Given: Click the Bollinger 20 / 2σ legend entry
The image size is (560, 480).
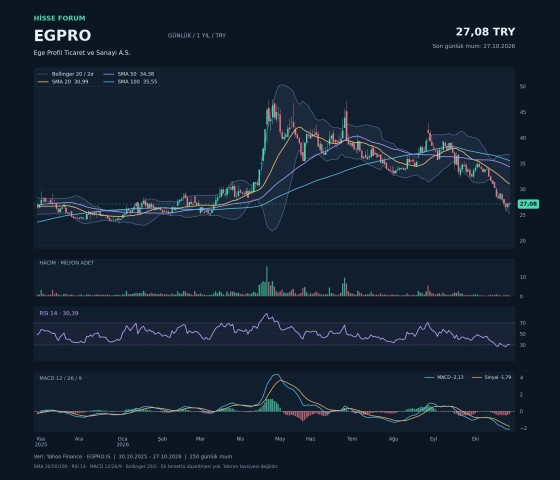Looking at the screenshot, I should 66,74.
